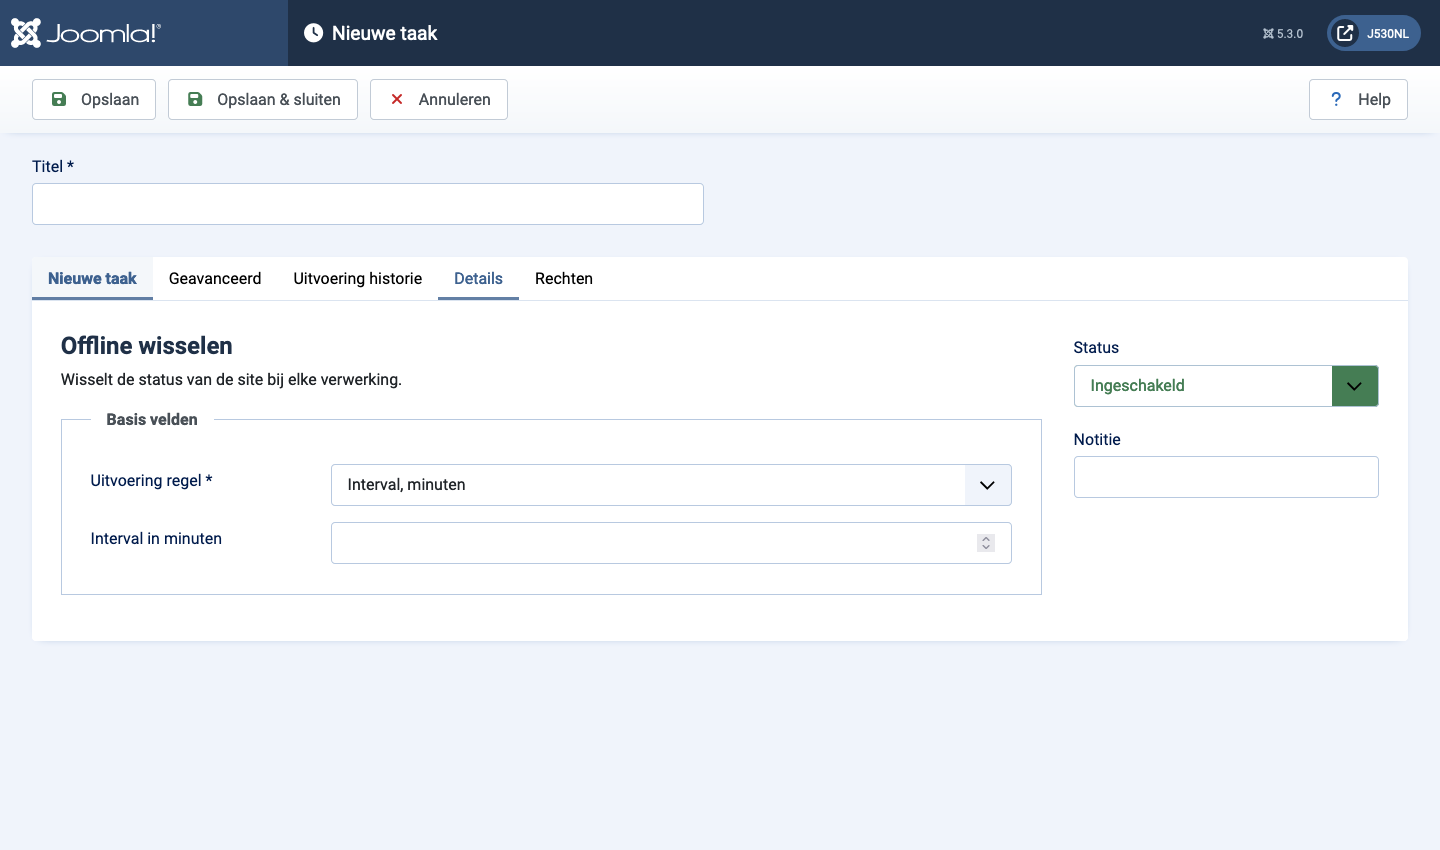Click the Nieuwe taak page title
Image resolution: width=1440 pixels, height=850 pixels.
tap(385, 33)
